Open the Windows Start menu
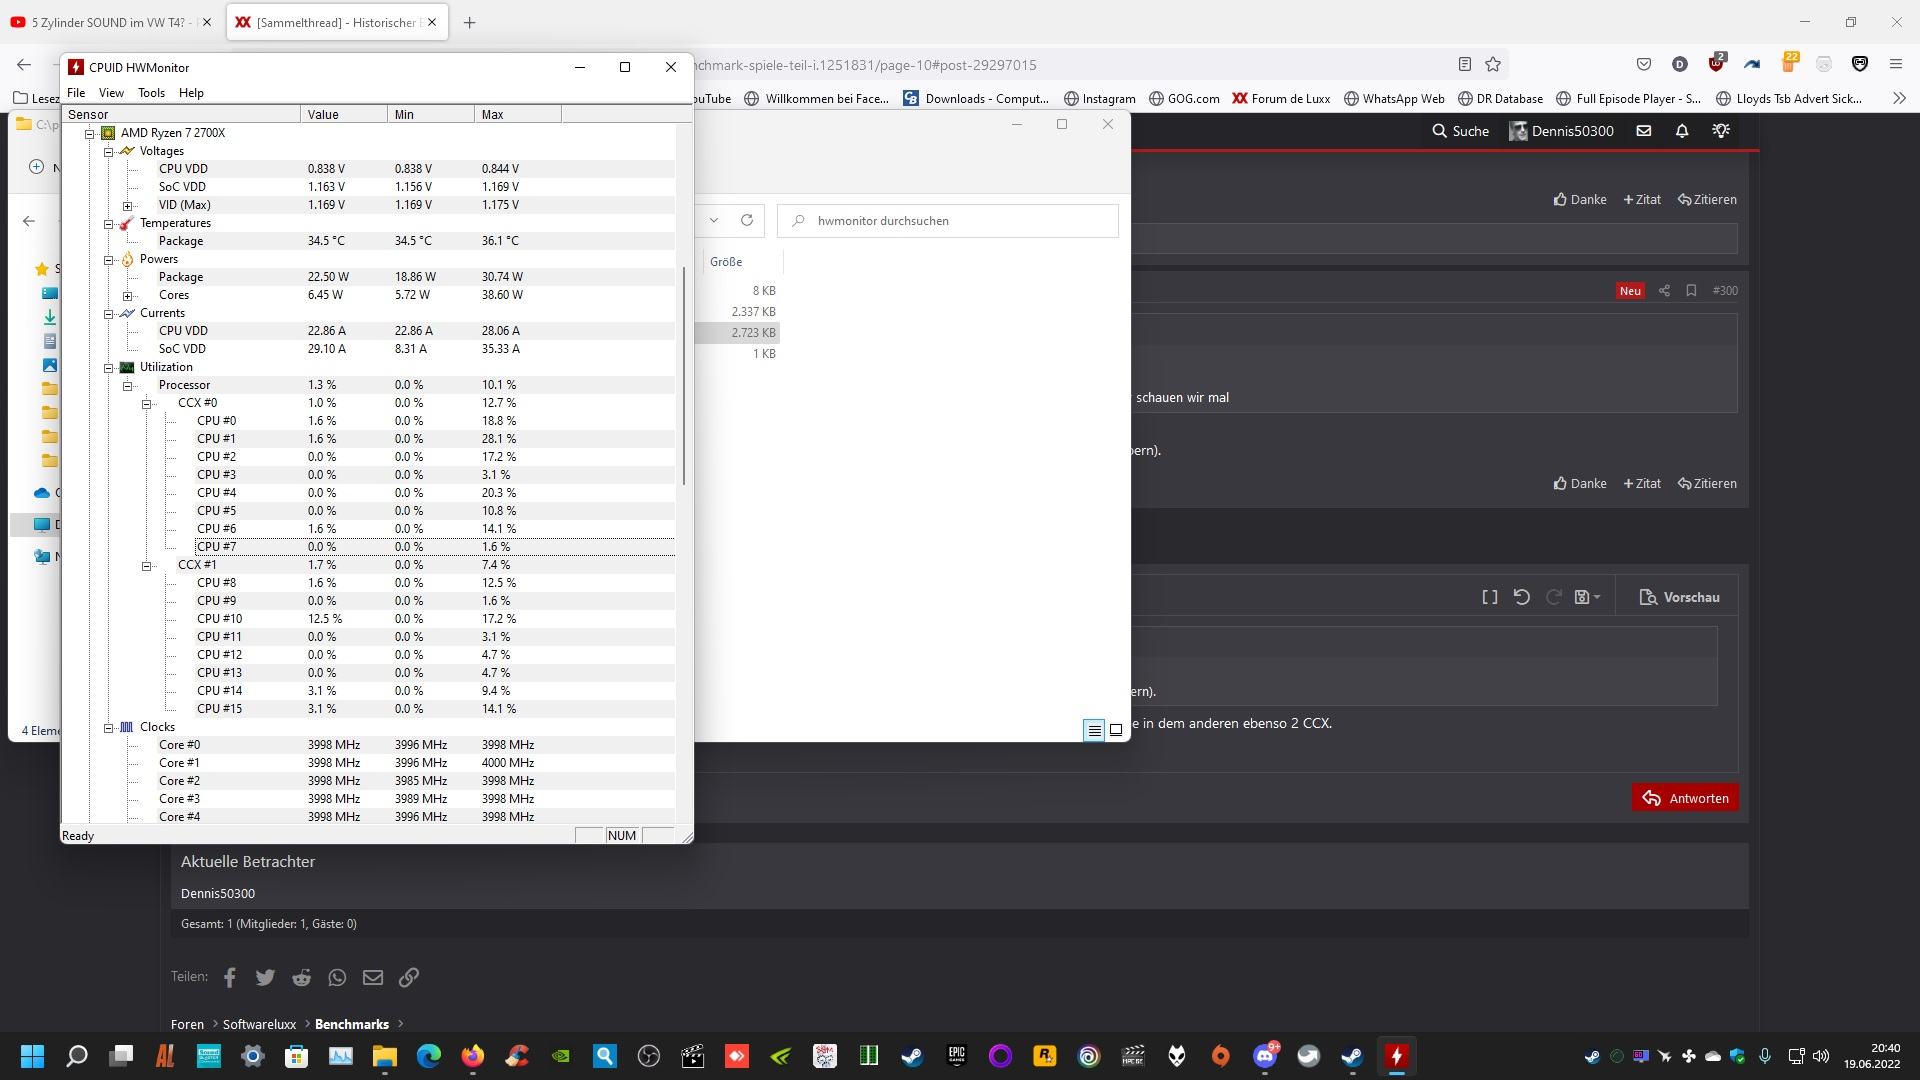 click(32, 1056)
